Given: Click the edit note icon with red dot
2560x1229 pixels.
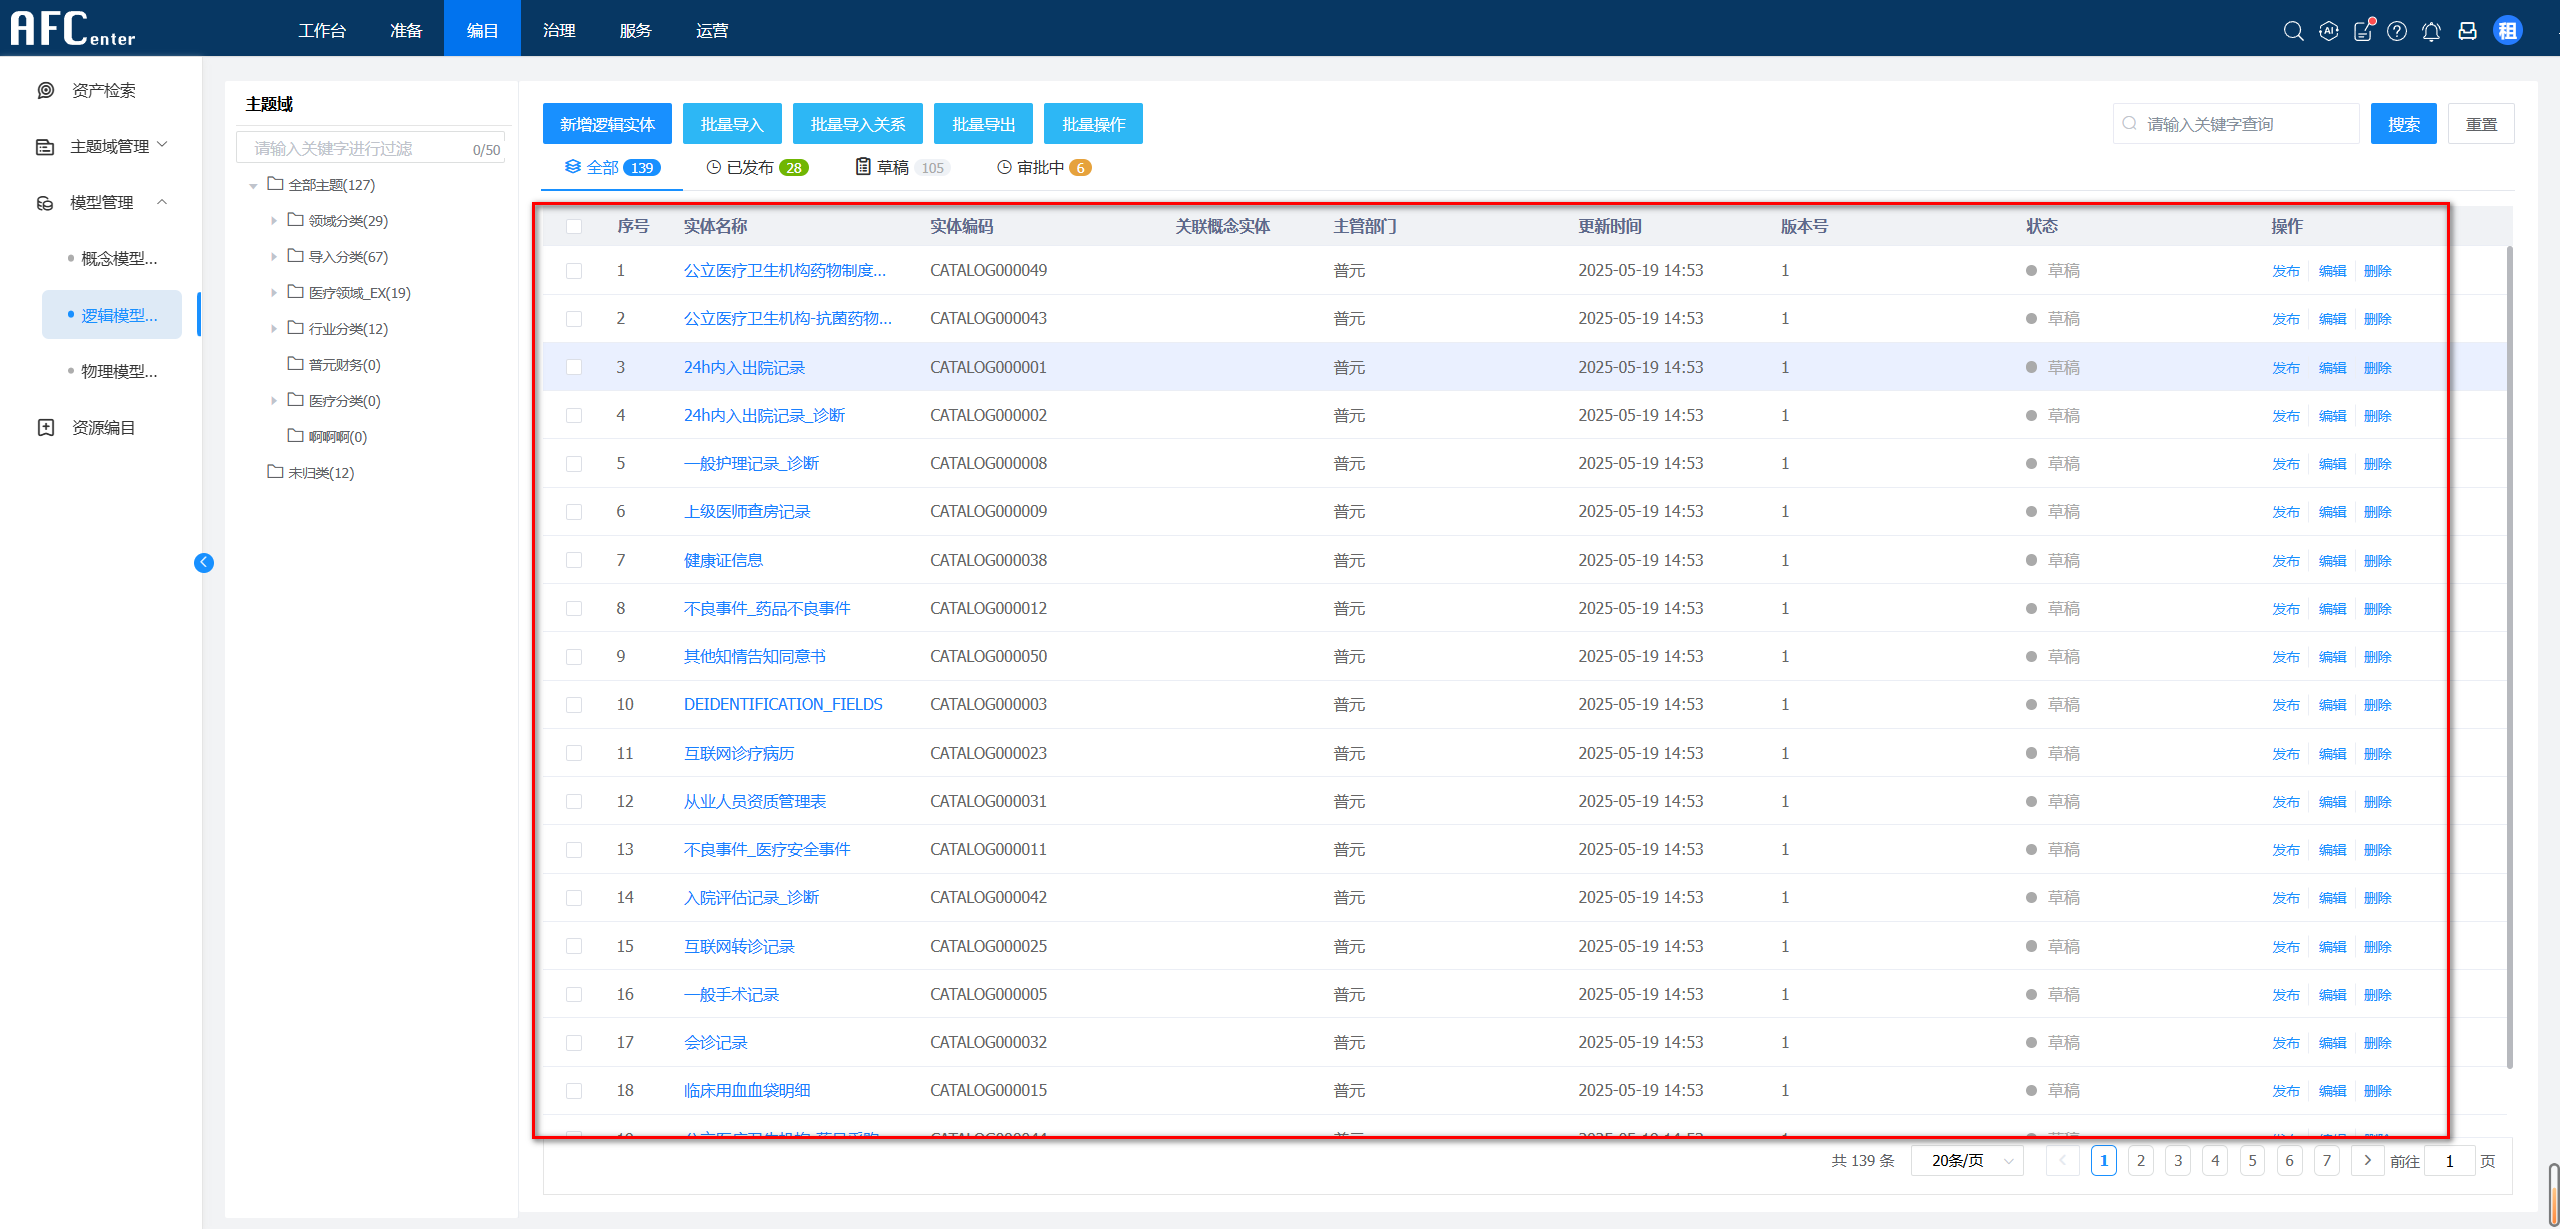Looking at the screenshot, I should coord(2363,31).
